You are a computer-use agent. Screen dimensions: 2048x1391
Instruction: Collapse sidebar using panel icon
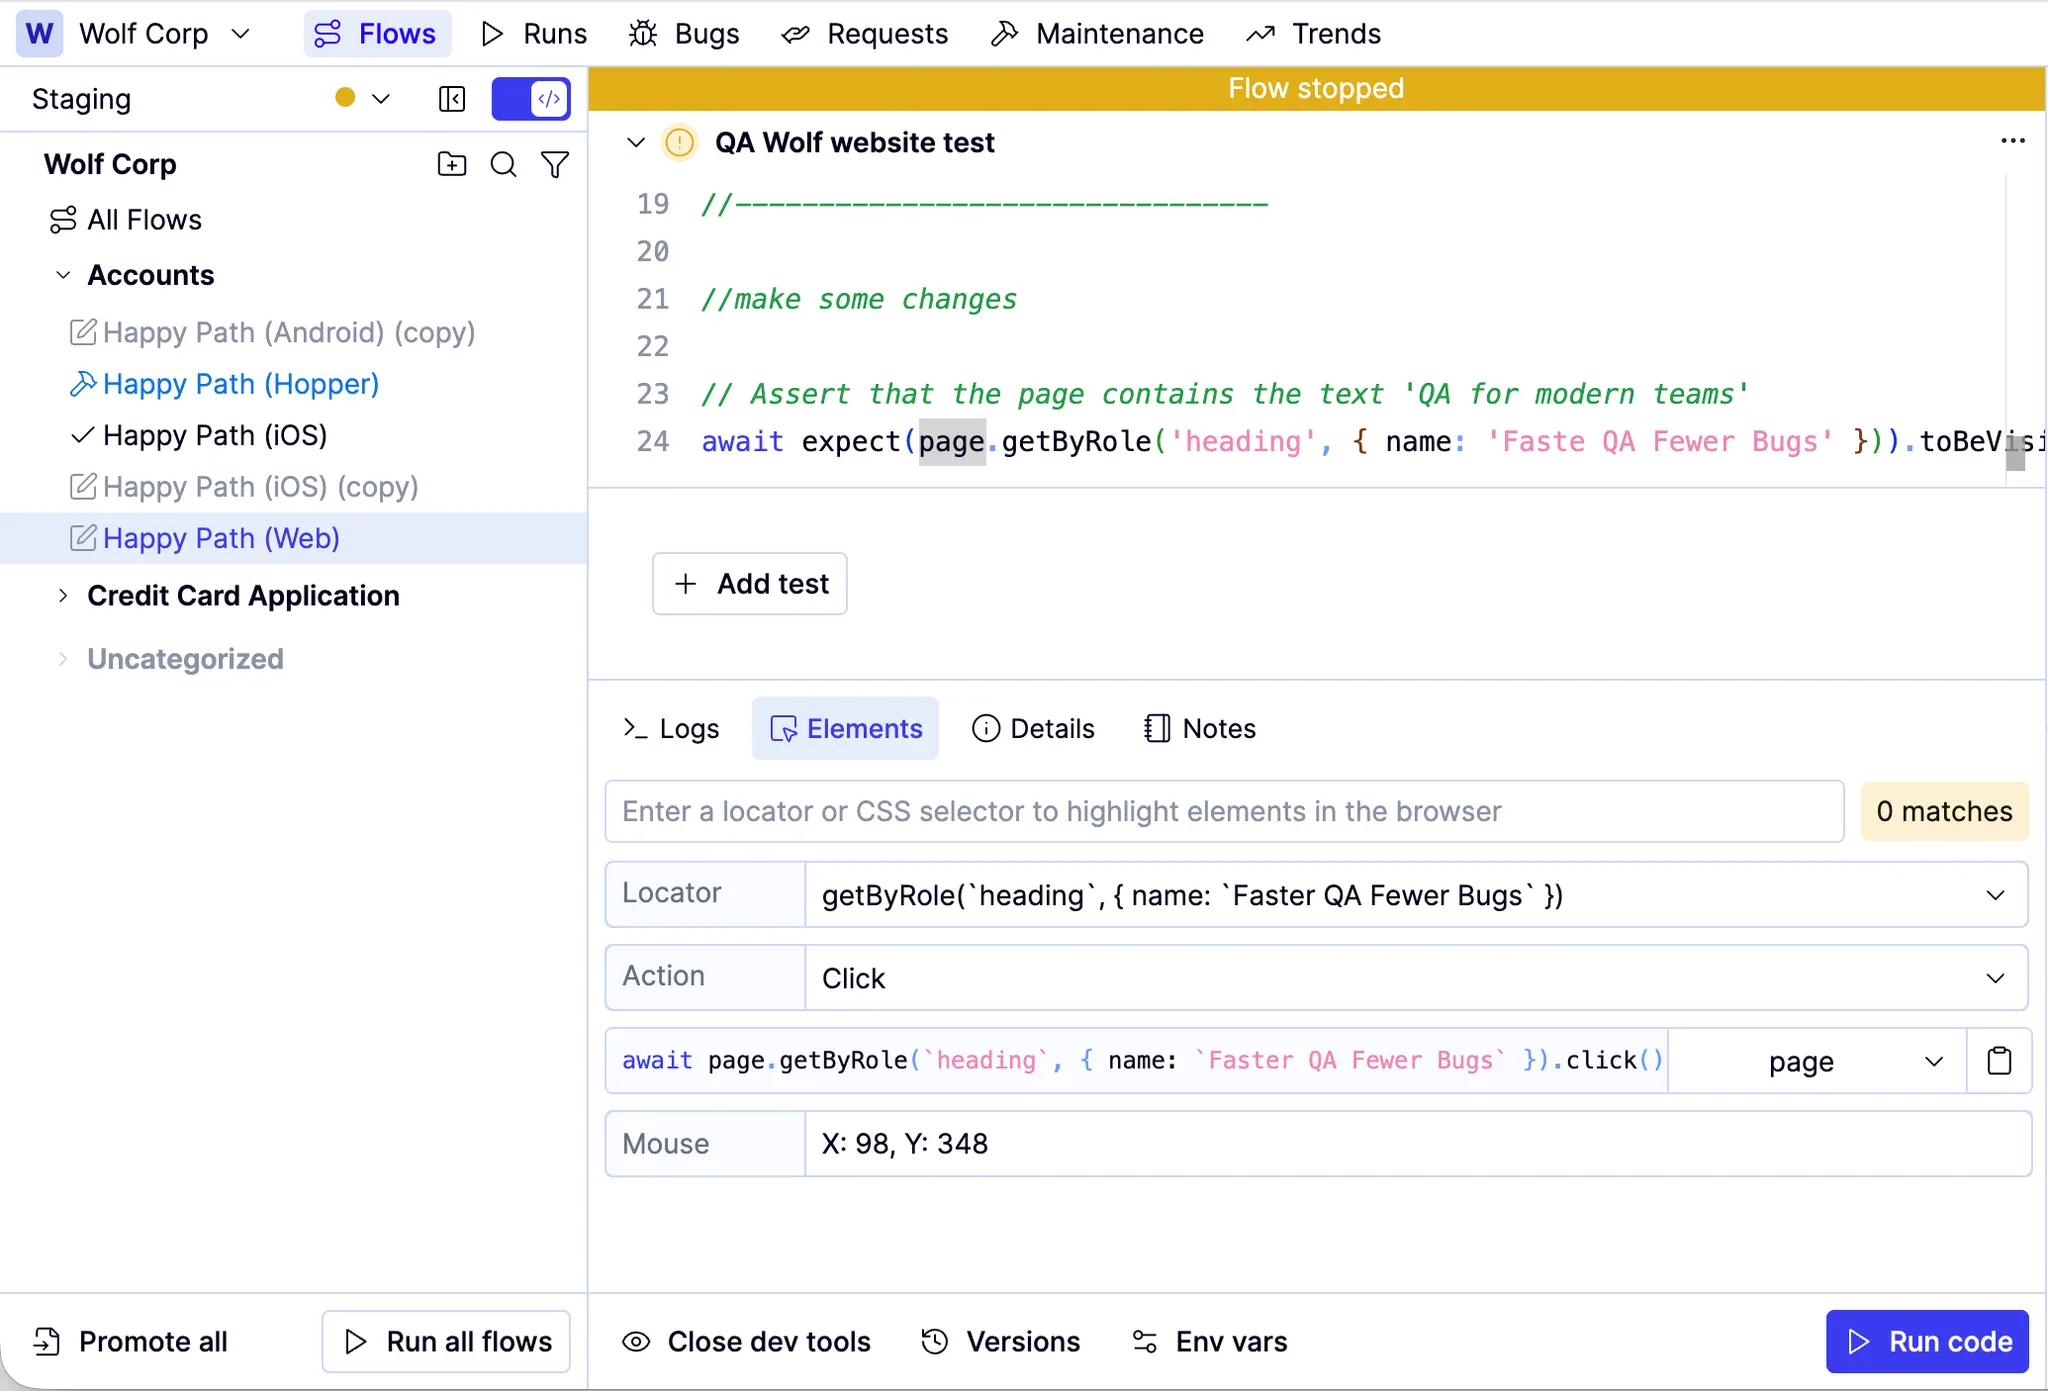452,99
